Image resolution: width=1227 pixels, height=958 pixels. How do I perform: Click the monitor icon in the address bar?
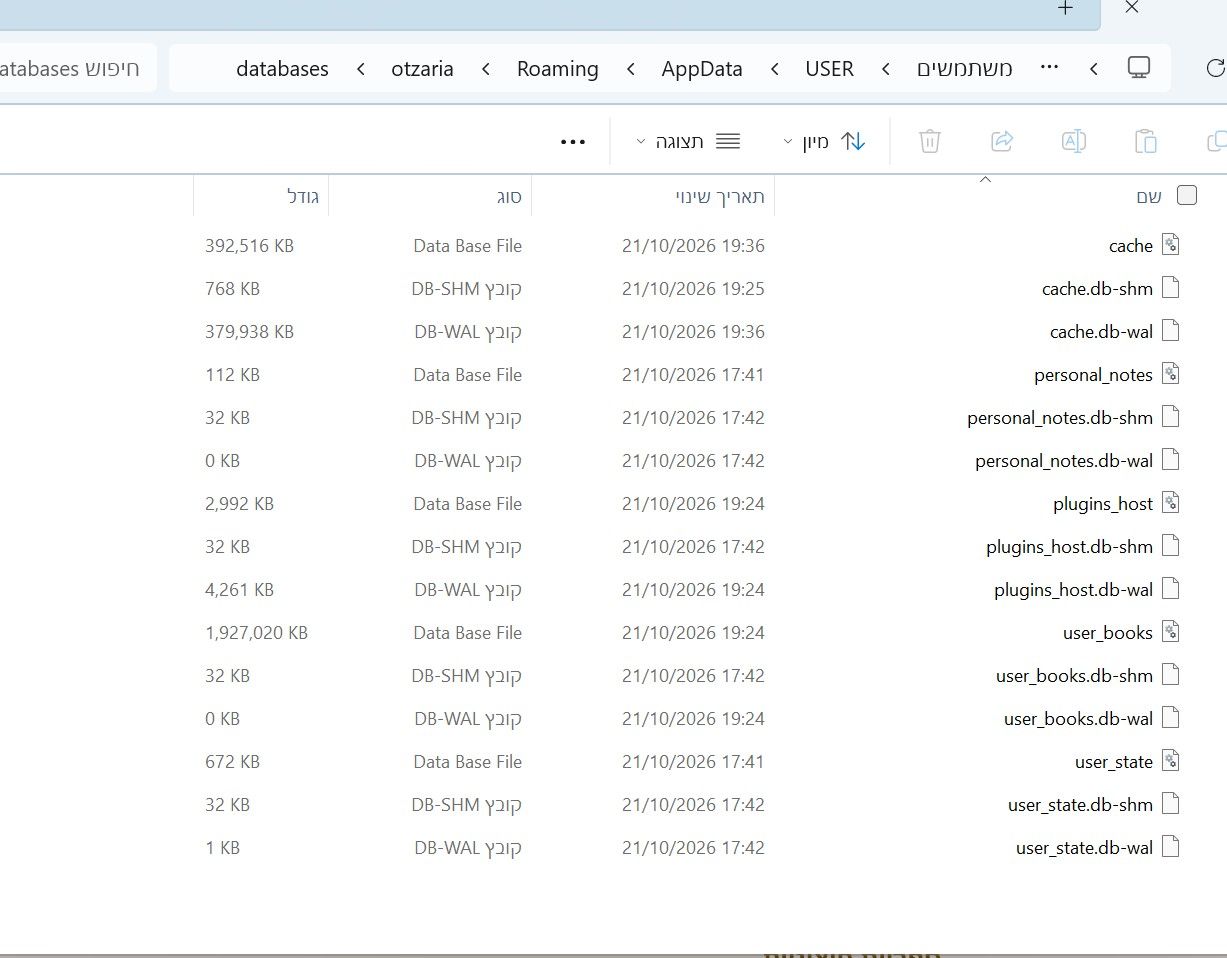(x=1139, y=68)
